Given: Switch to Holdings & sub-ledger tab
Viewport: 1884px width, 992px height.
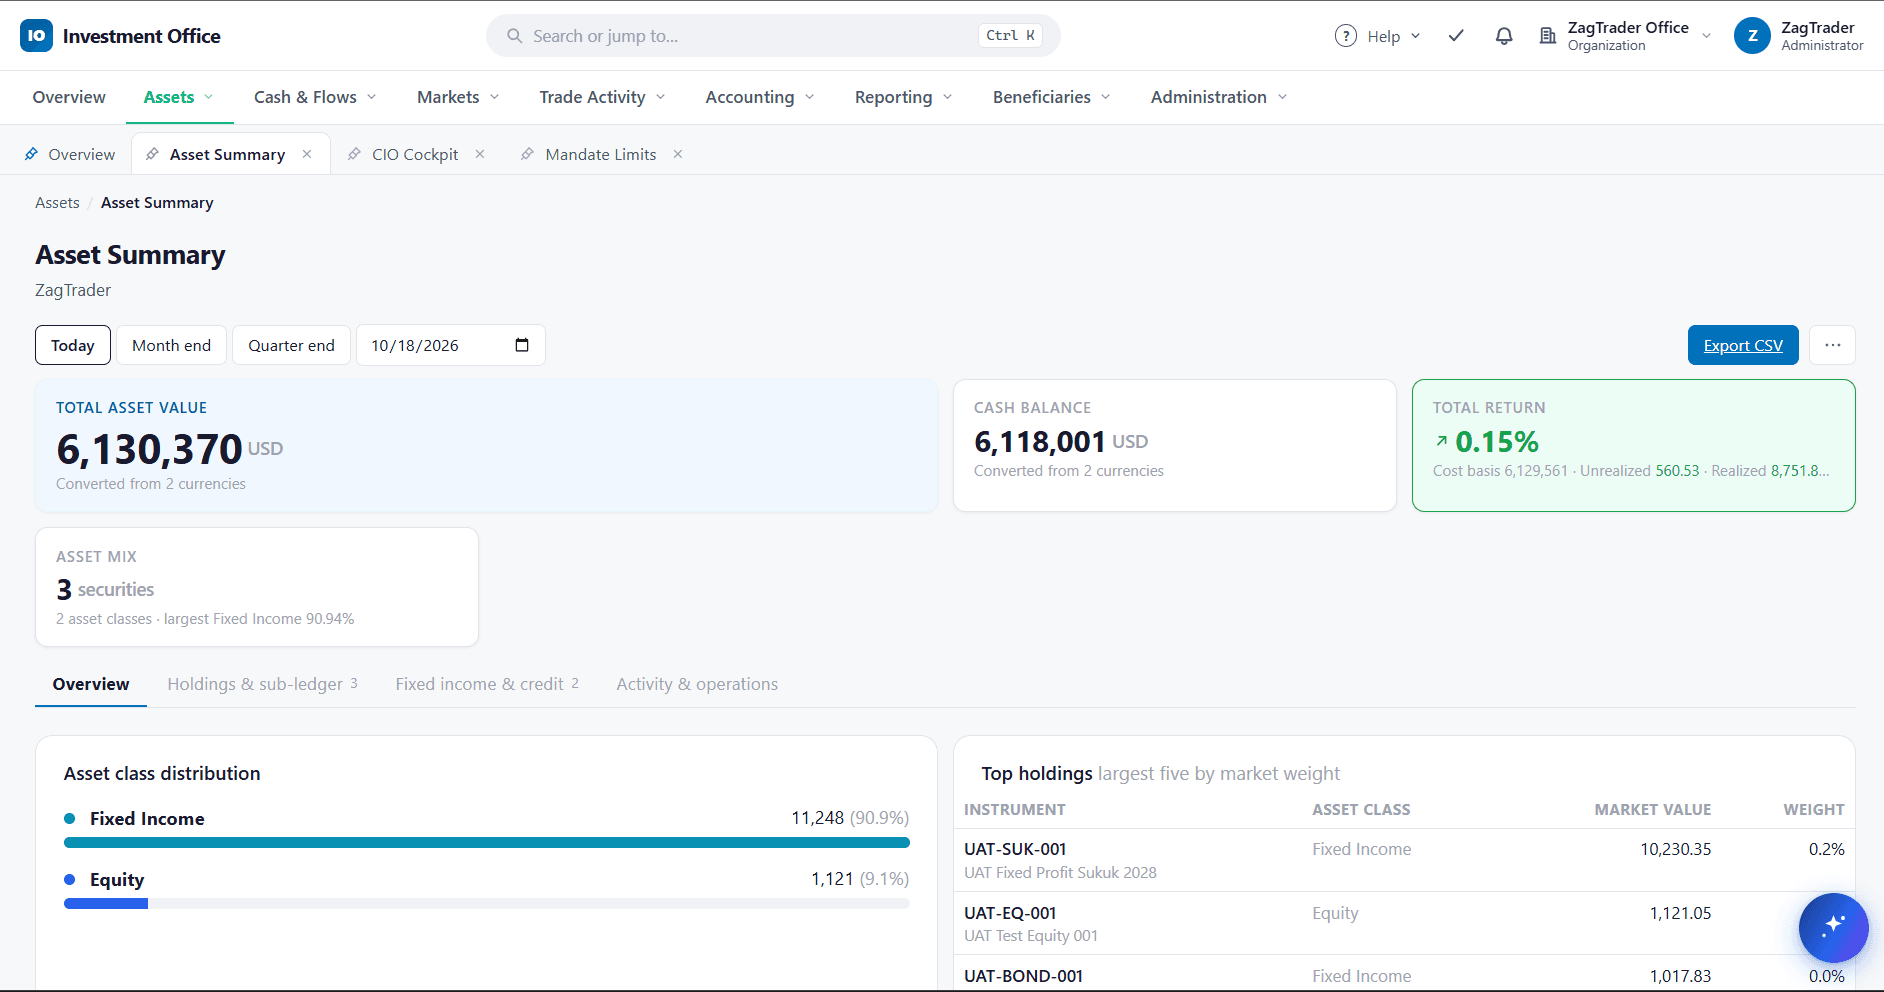Looking at the screenshot, I should click(262, 684).
